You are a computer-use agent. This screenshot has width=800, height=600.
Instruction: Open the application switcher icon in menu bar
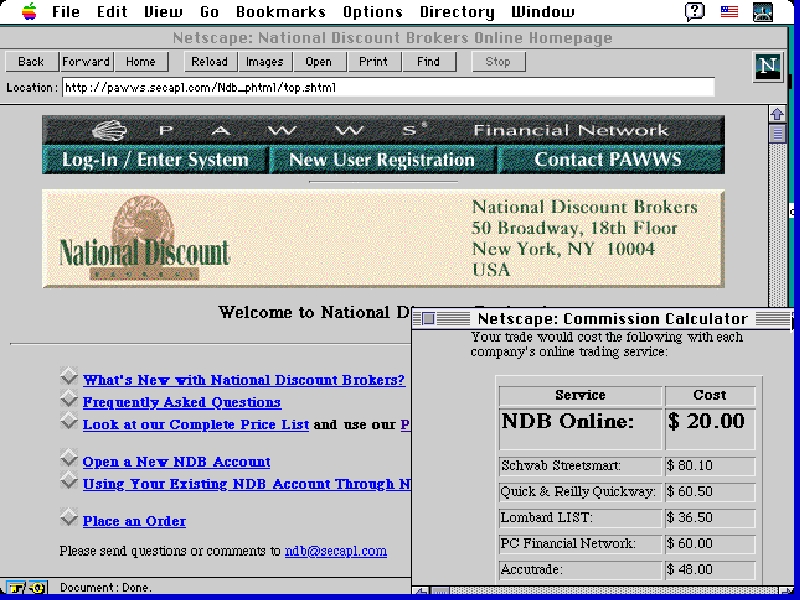[x=763, y=12]
